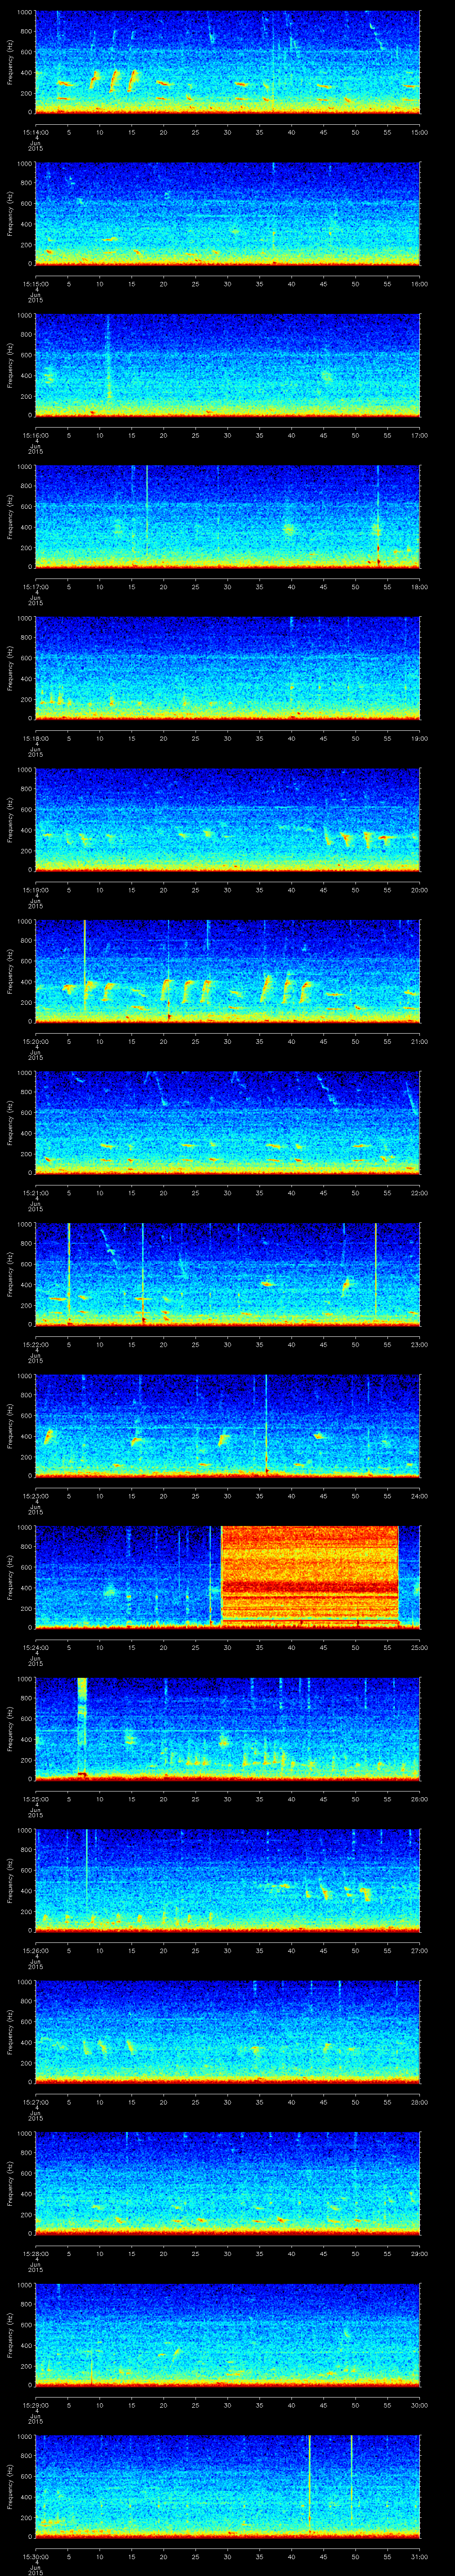Select the spectrogram panel starting at 15:28:00

228,2183
